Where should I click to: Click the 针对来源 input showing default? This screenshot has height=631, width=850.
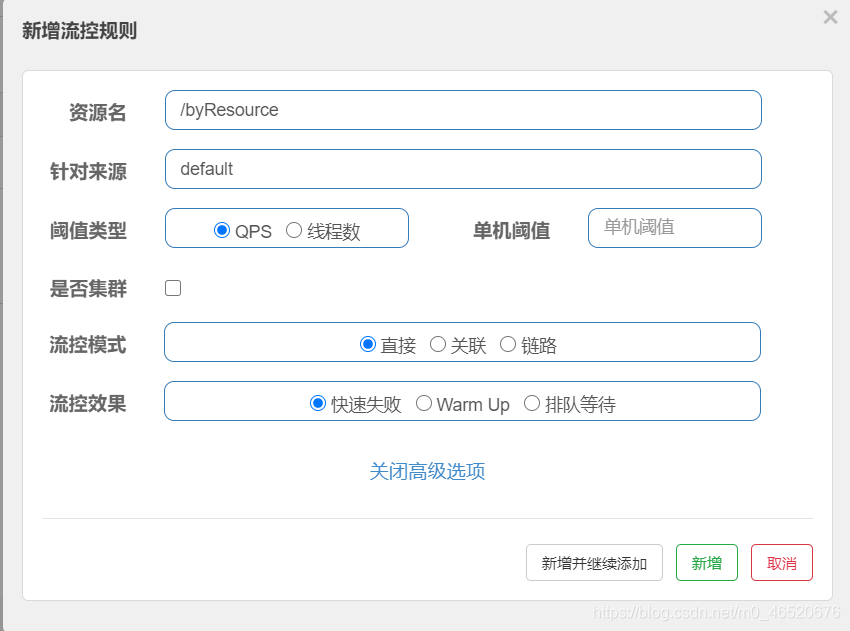(463, 169)
